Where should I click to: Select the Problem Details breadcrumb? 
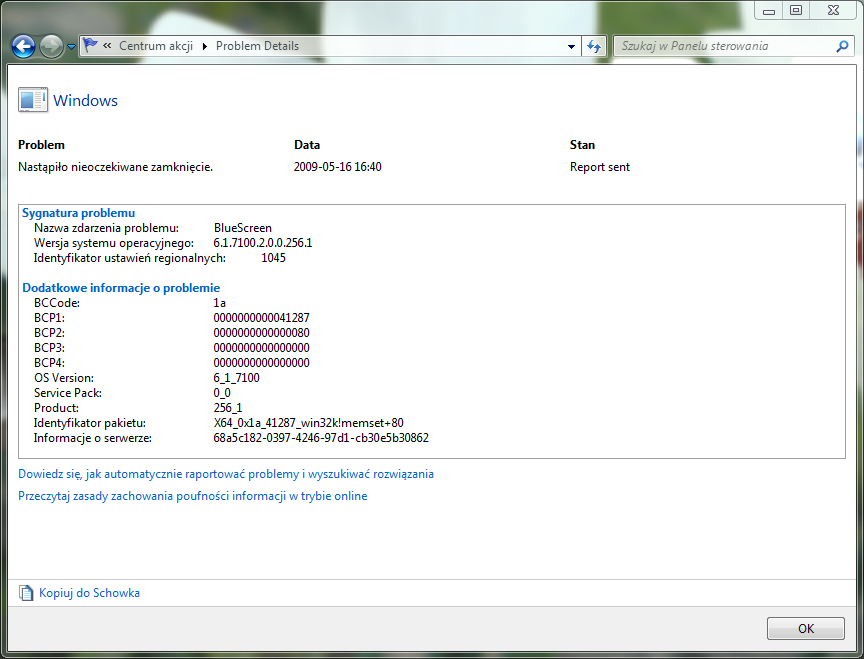tap(257, 46)
